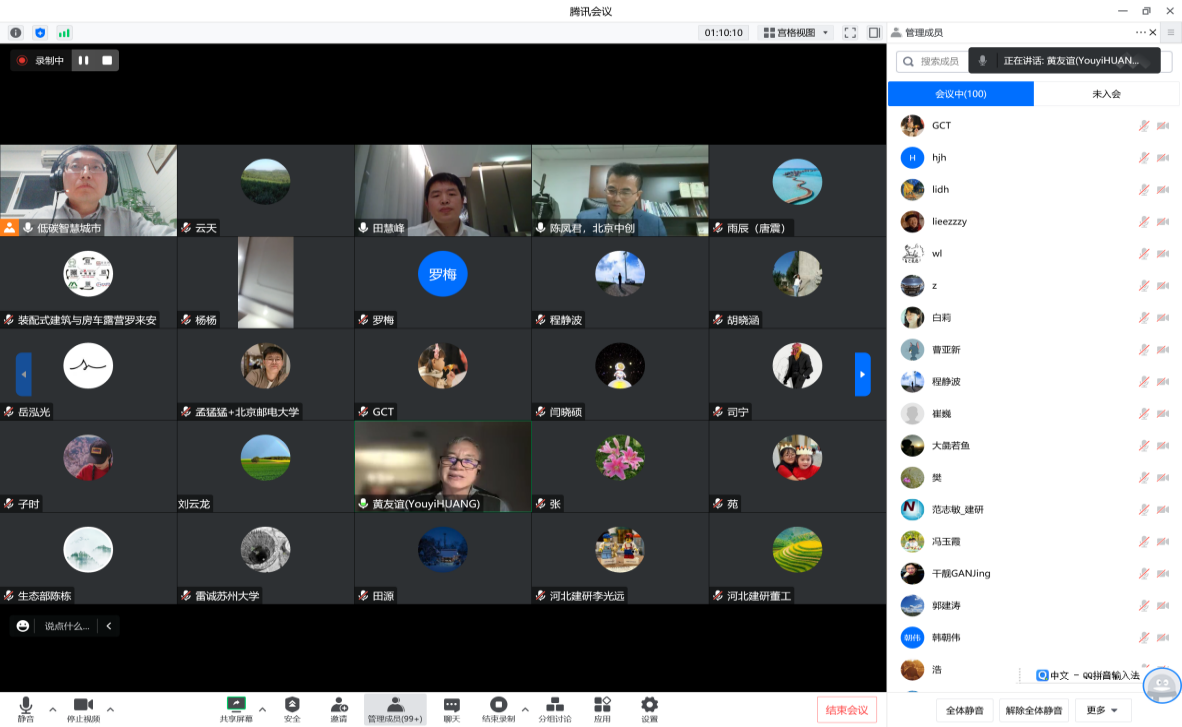Switch to the 未入会 tab
Viewport: 1182px width, 727px height.
point(1106,94)
